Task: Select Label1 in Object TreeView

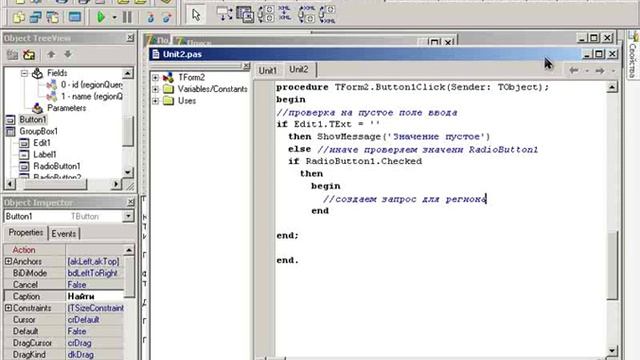Action: coord(44,155)
